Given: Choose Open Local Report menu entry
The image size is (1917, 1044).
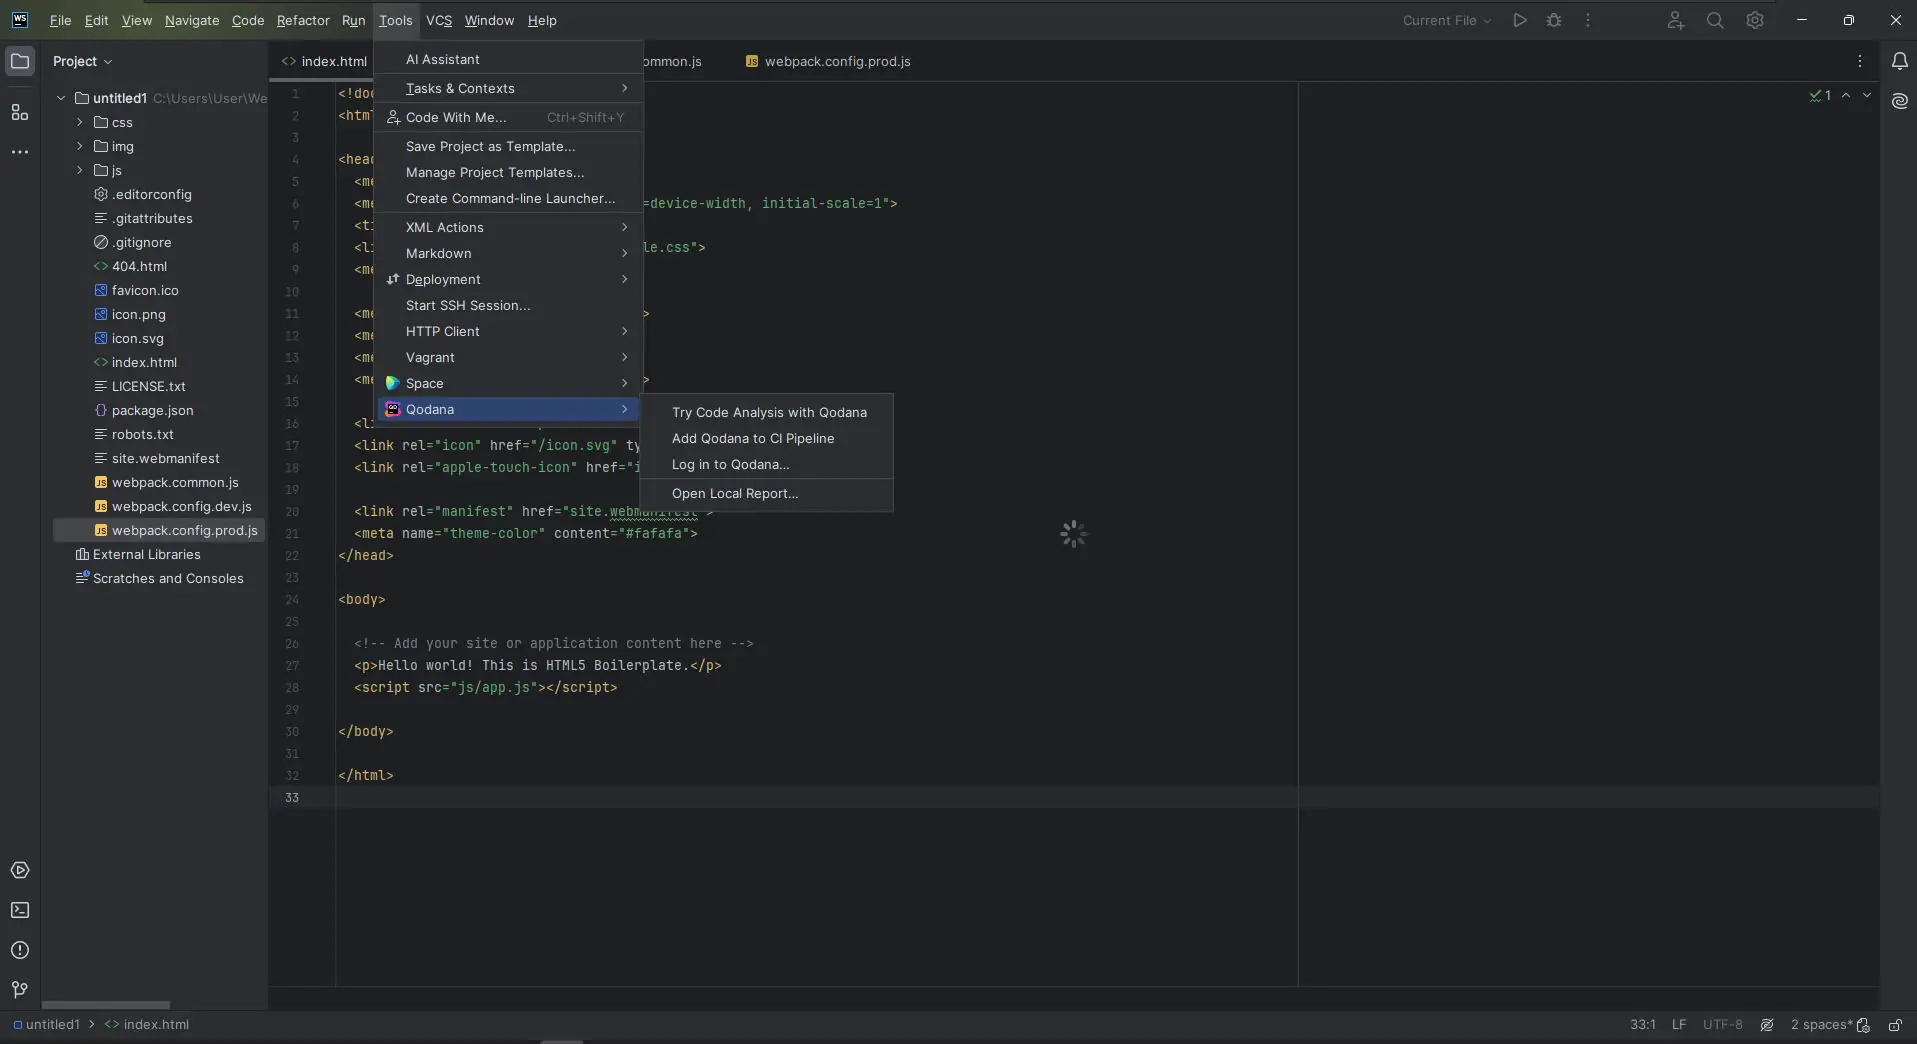Looking at the screenshot, I should (x=734, y=493).
